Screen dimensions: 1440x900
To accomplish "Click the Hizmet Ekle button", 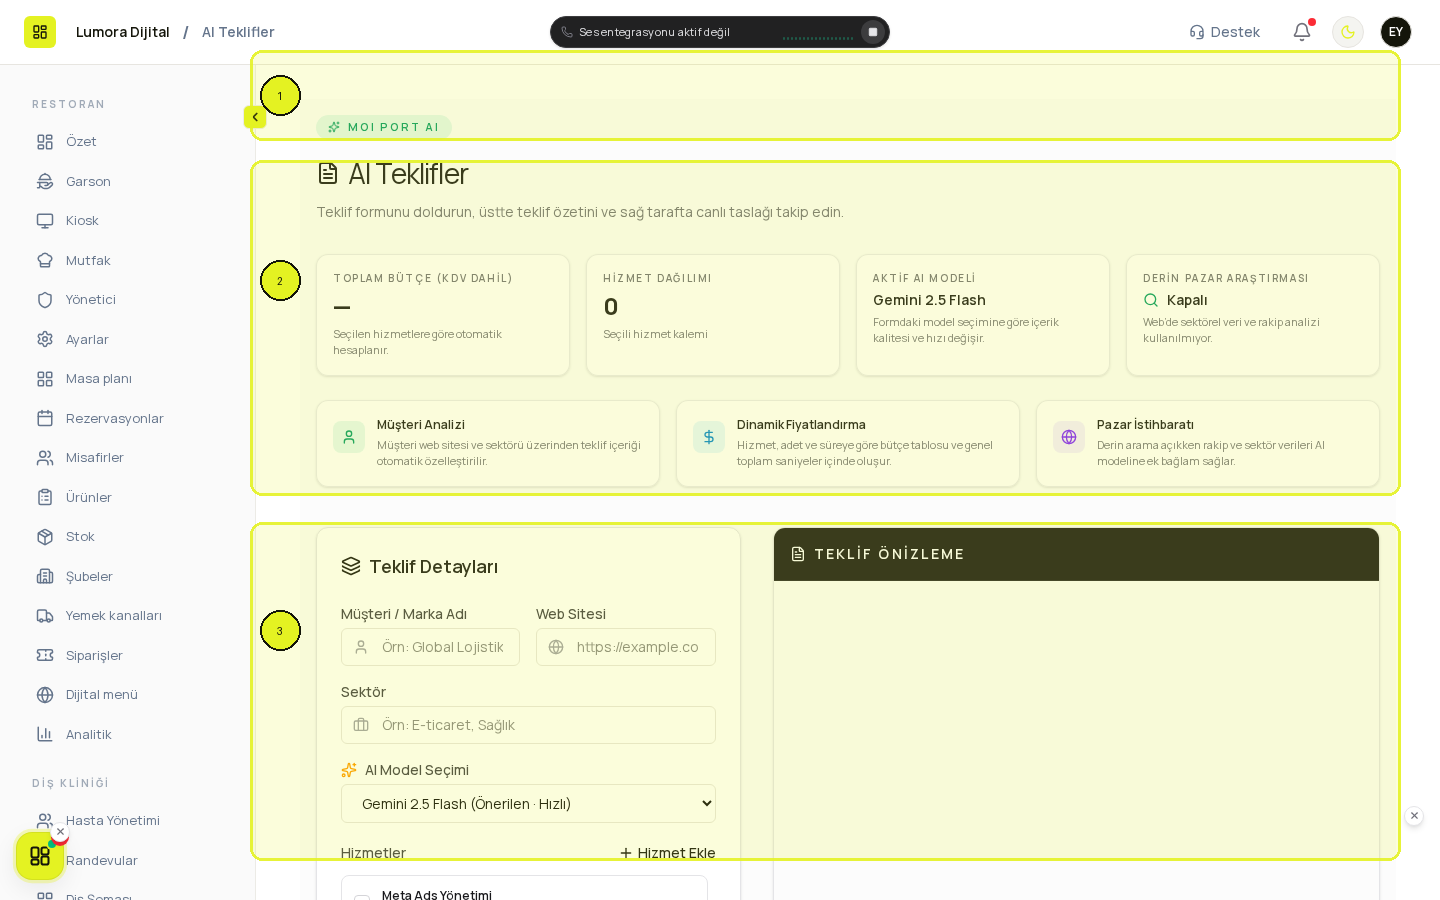I will (667, 853).
